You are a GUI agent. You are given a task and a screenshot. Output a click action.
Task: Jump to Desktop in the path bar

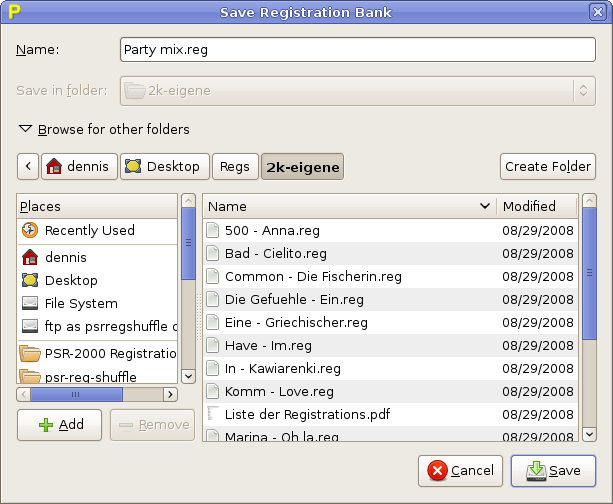click(x=165, y=167)
